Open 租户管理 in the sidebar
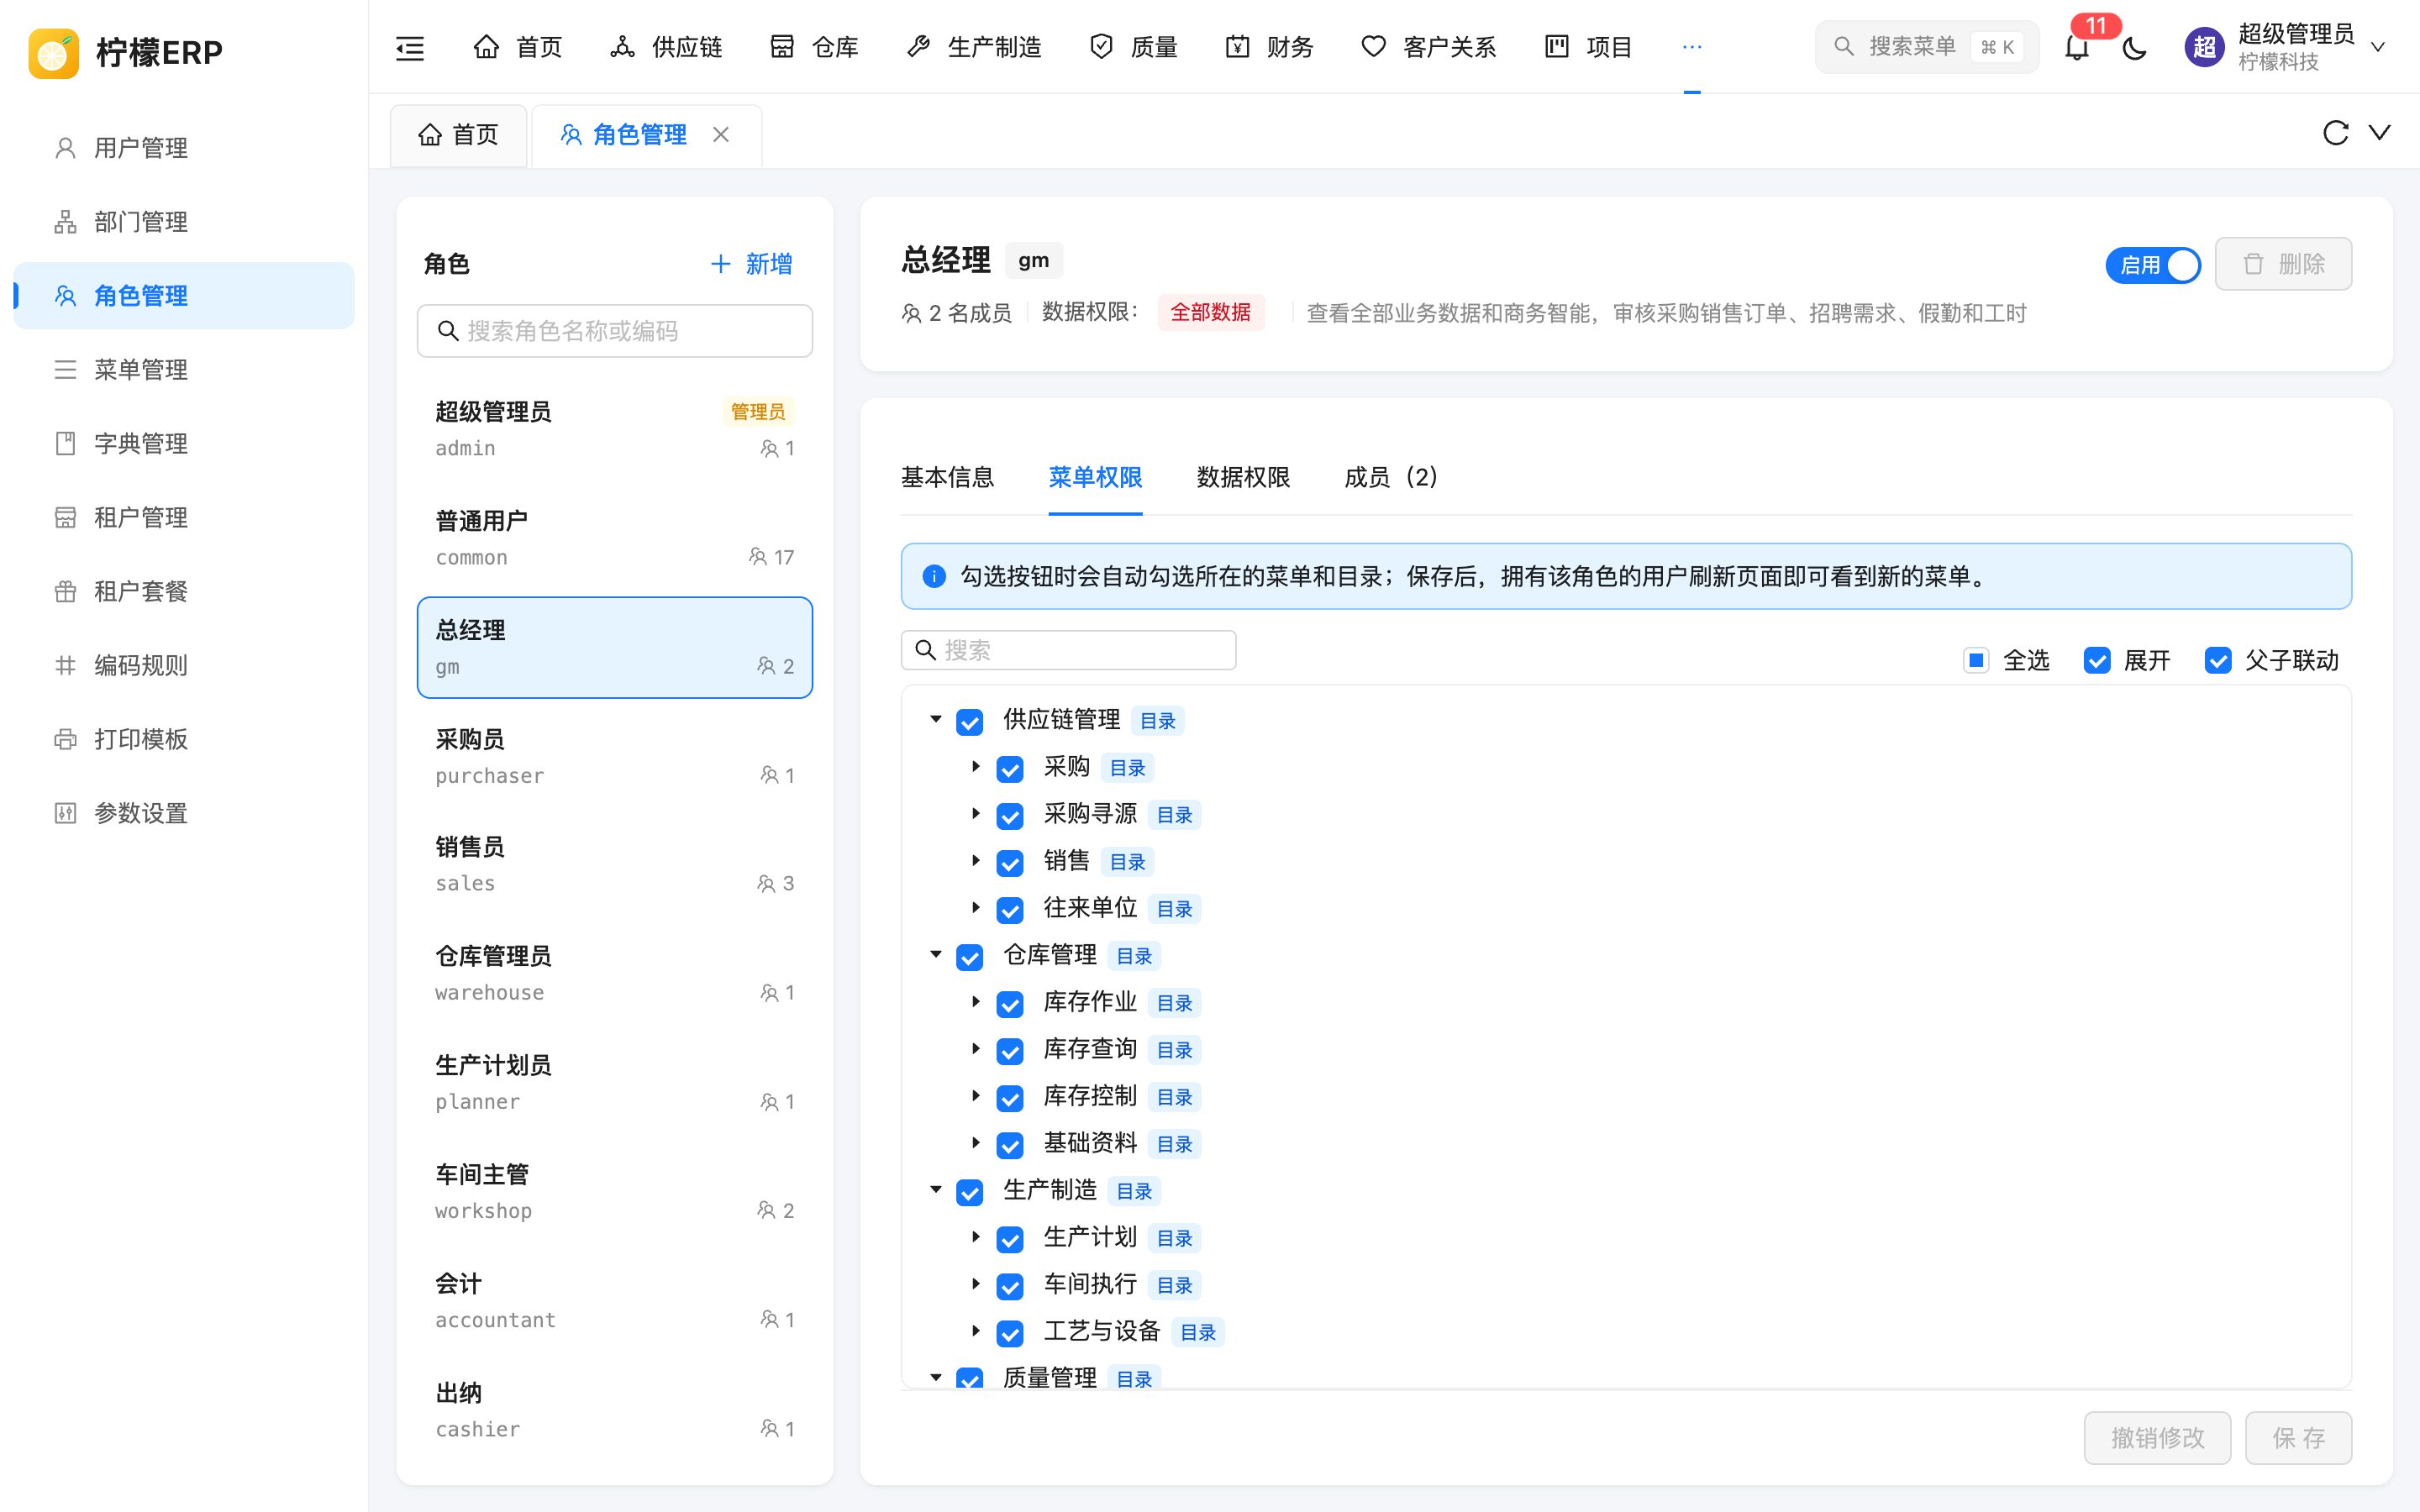Viewport: 2420px width, 1512px height. tap(184, 518)
